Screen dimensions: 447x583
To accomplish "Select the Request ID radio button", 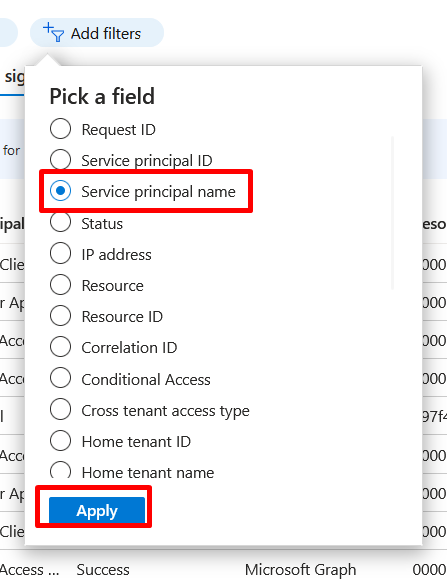I will pyautogui.click(x=60, y=129).
